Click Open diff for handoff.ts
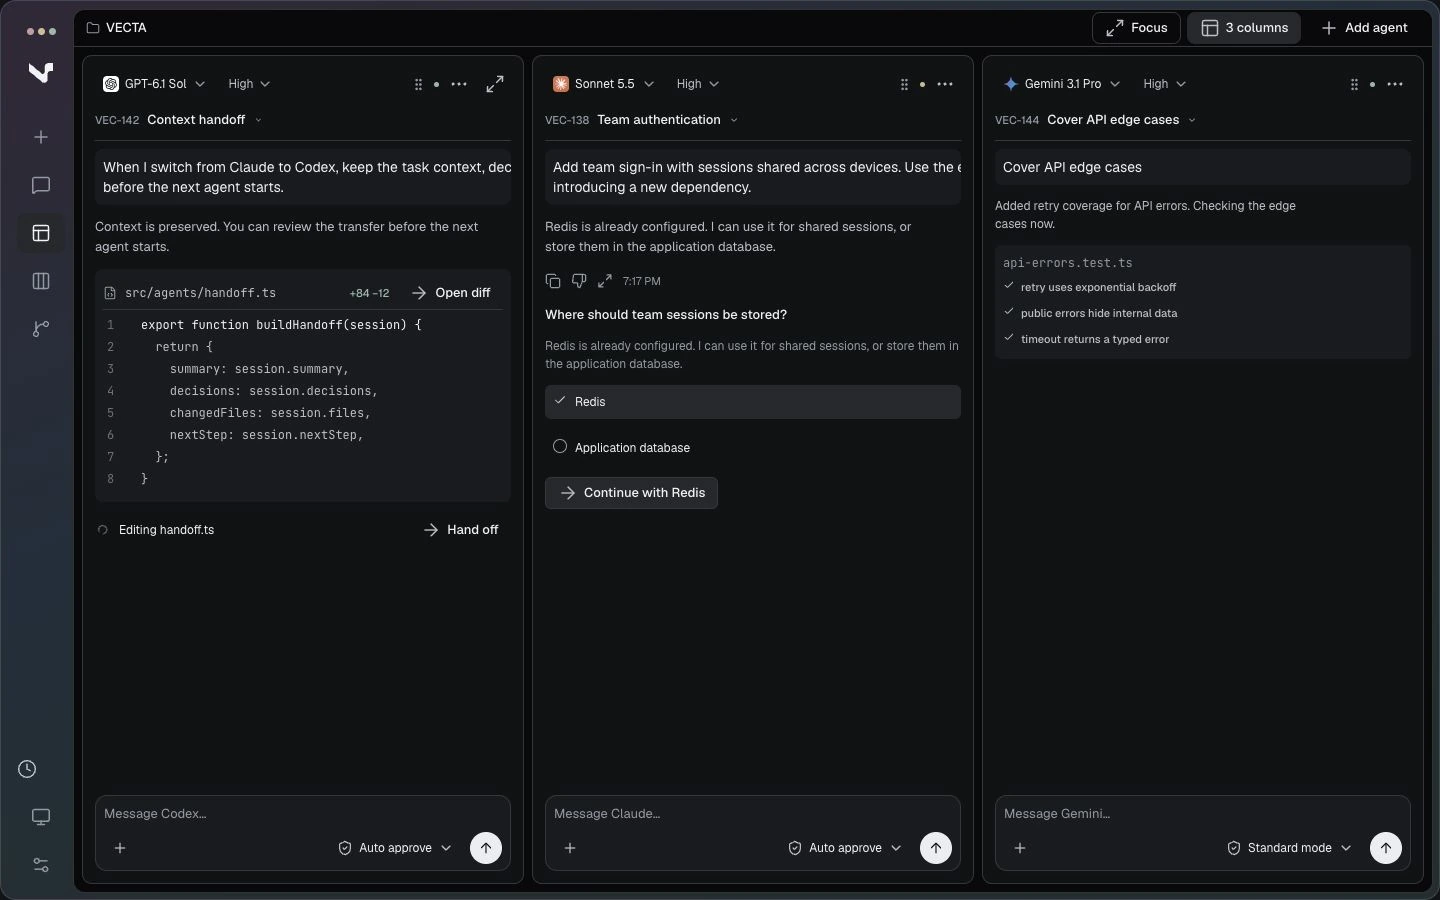The width and height of the screenshot is (1440, 900). [x=451, y=293]
